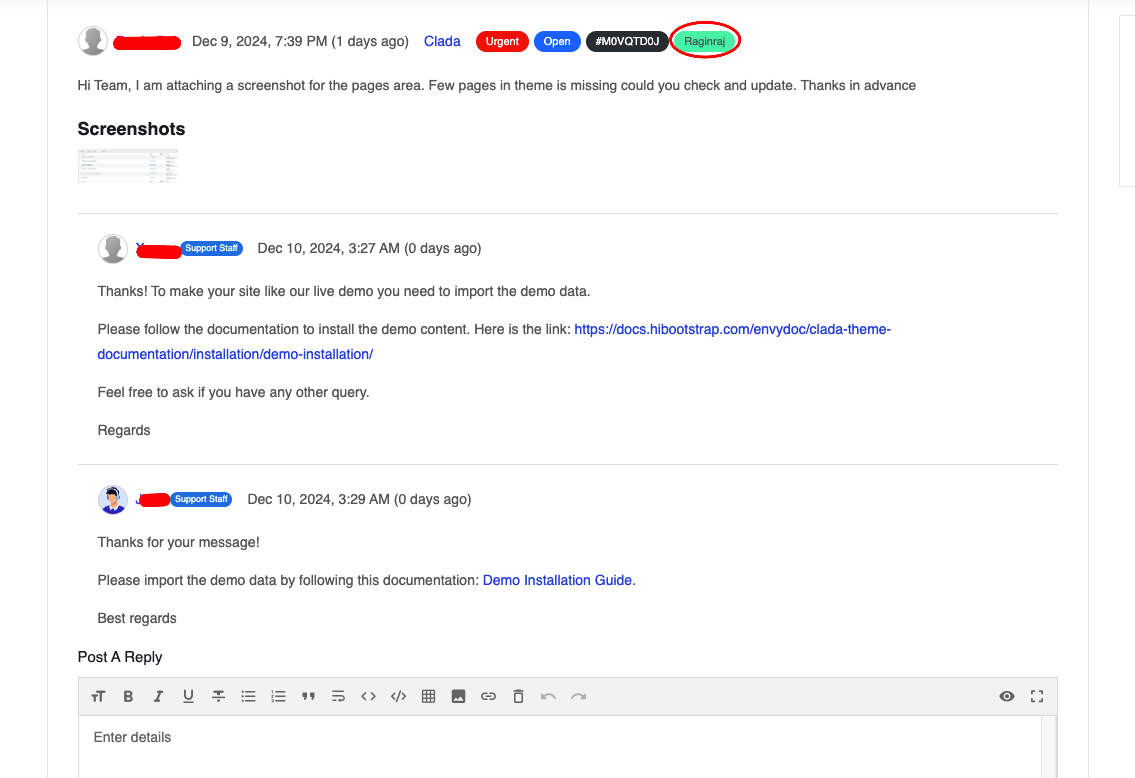This screenshot has width=1135, height=778.
Task: Click the text wrap icon in the toolbar
Action: coord(338,696)
